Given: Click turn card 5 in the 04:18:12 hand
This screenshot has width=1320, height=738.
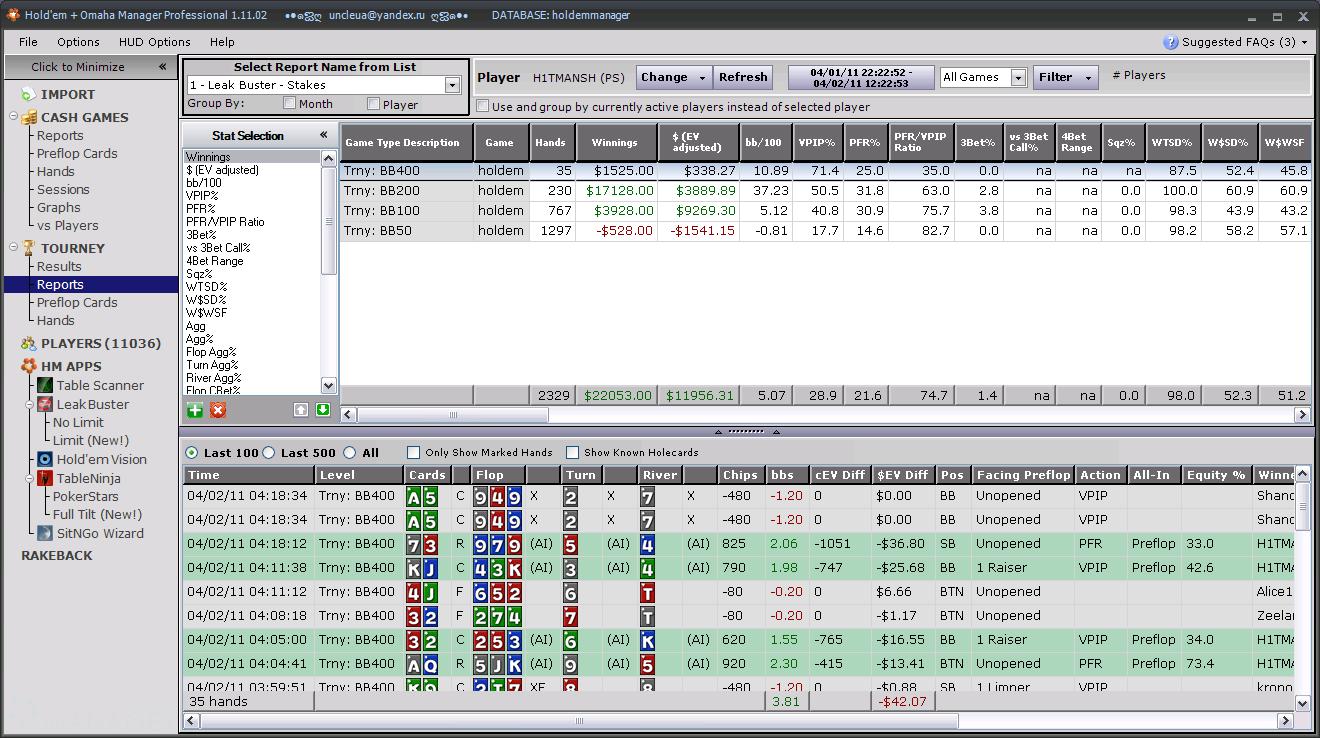Looking at the screenshot, I should [570, 544].
